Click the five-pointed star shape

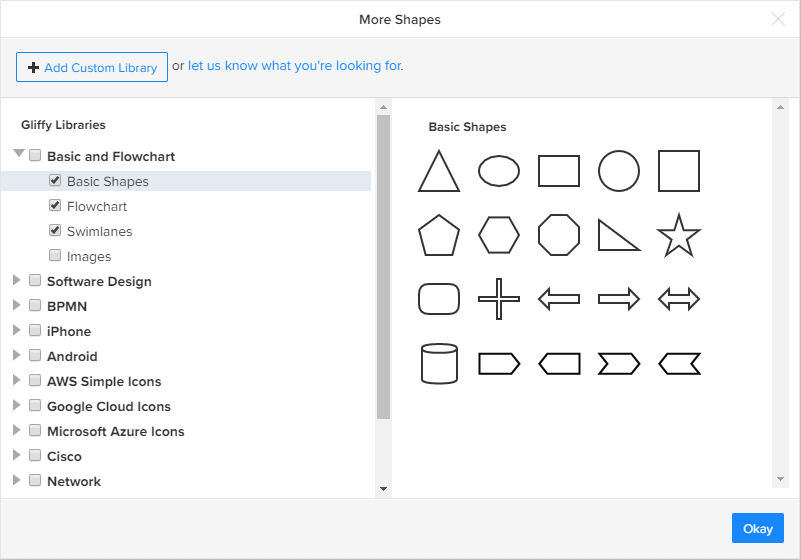click(x=679, y=236)
